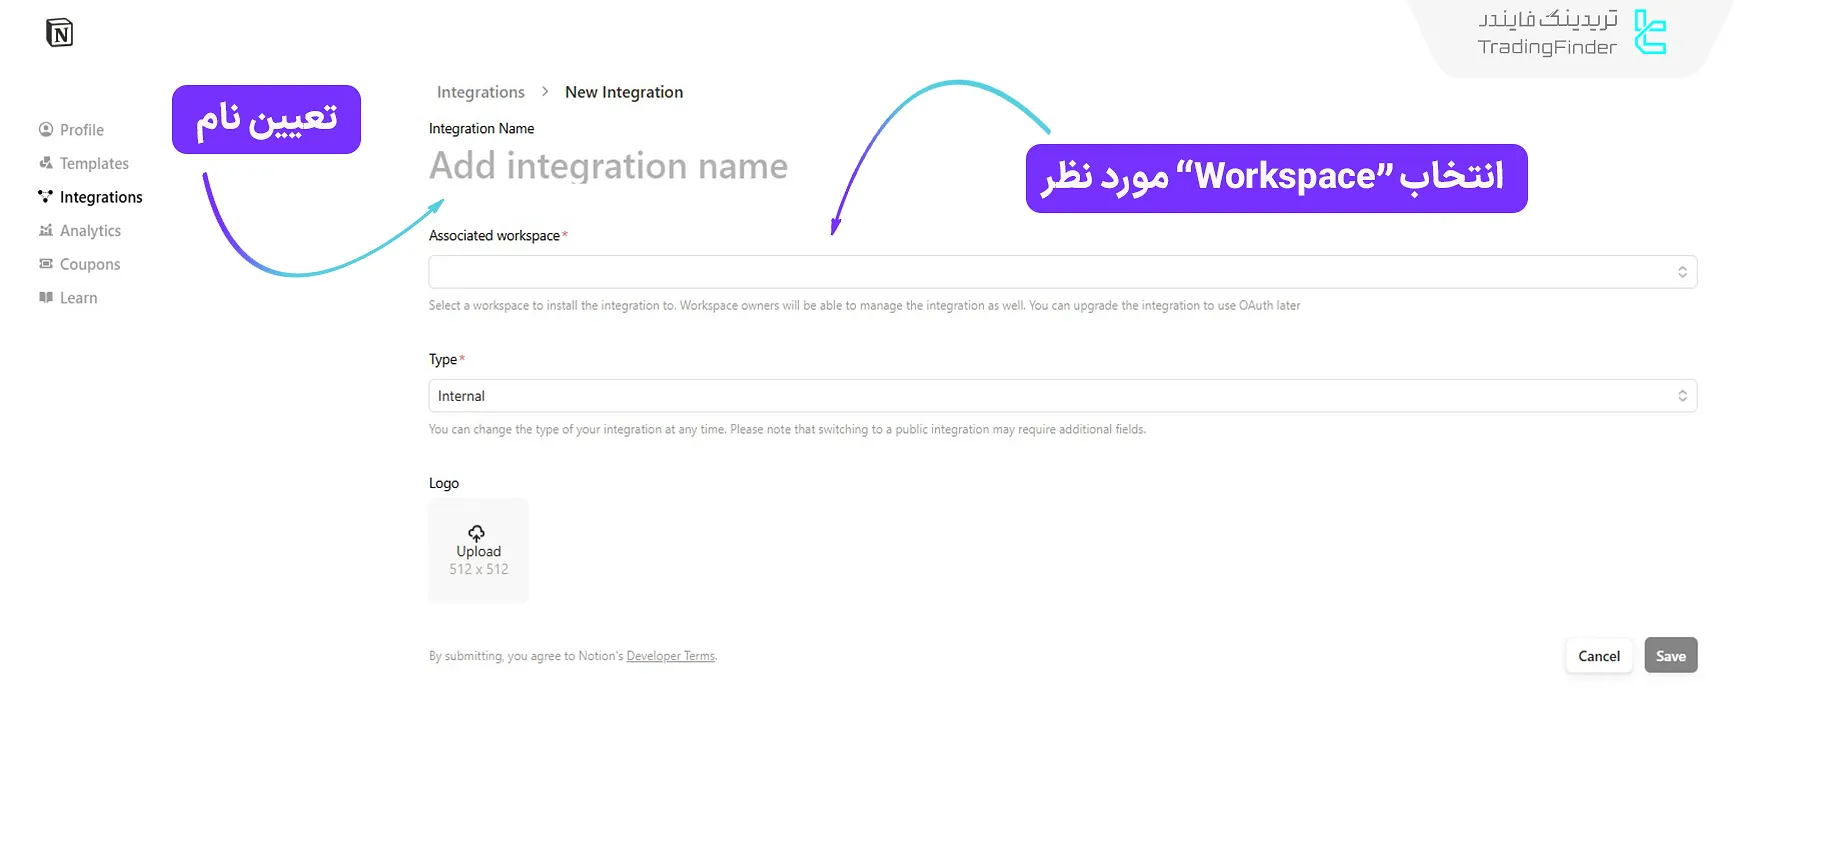
Task: Click the Cancel button
Action: (x=1599, y=656)
